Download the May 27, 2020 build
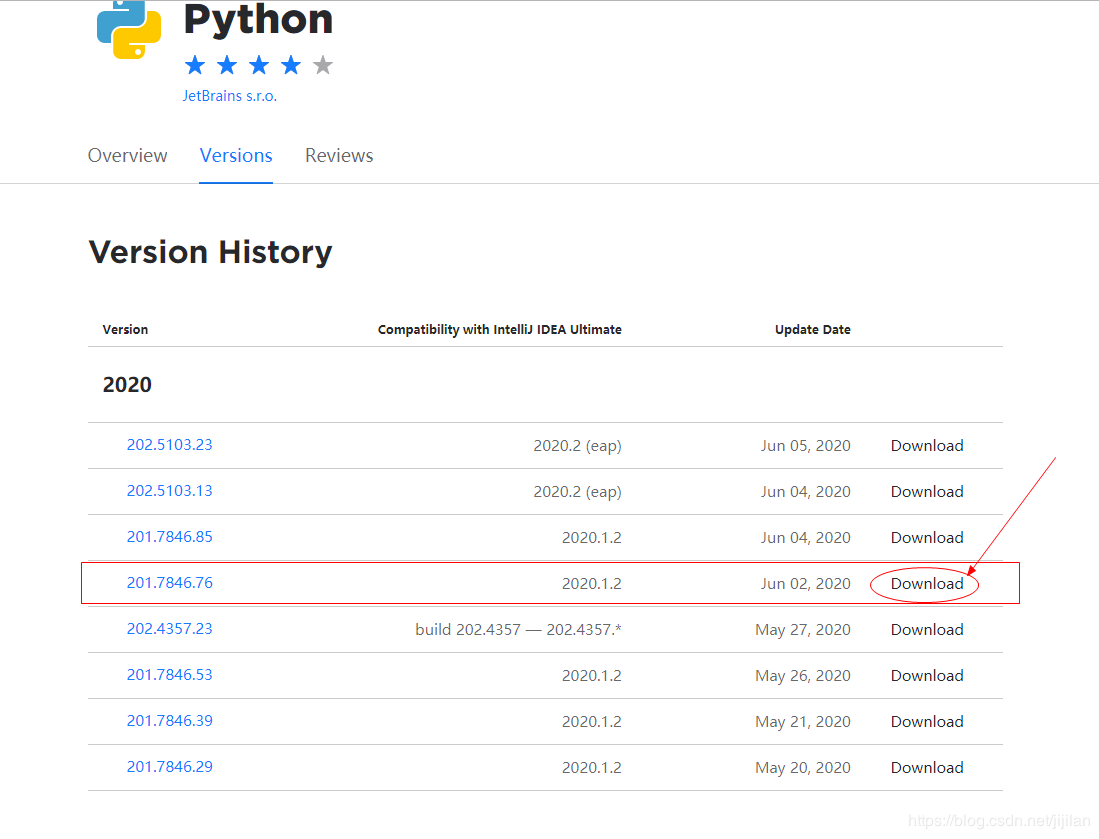This screenshot has height=839, width=1099. click(x=927, y=630)
